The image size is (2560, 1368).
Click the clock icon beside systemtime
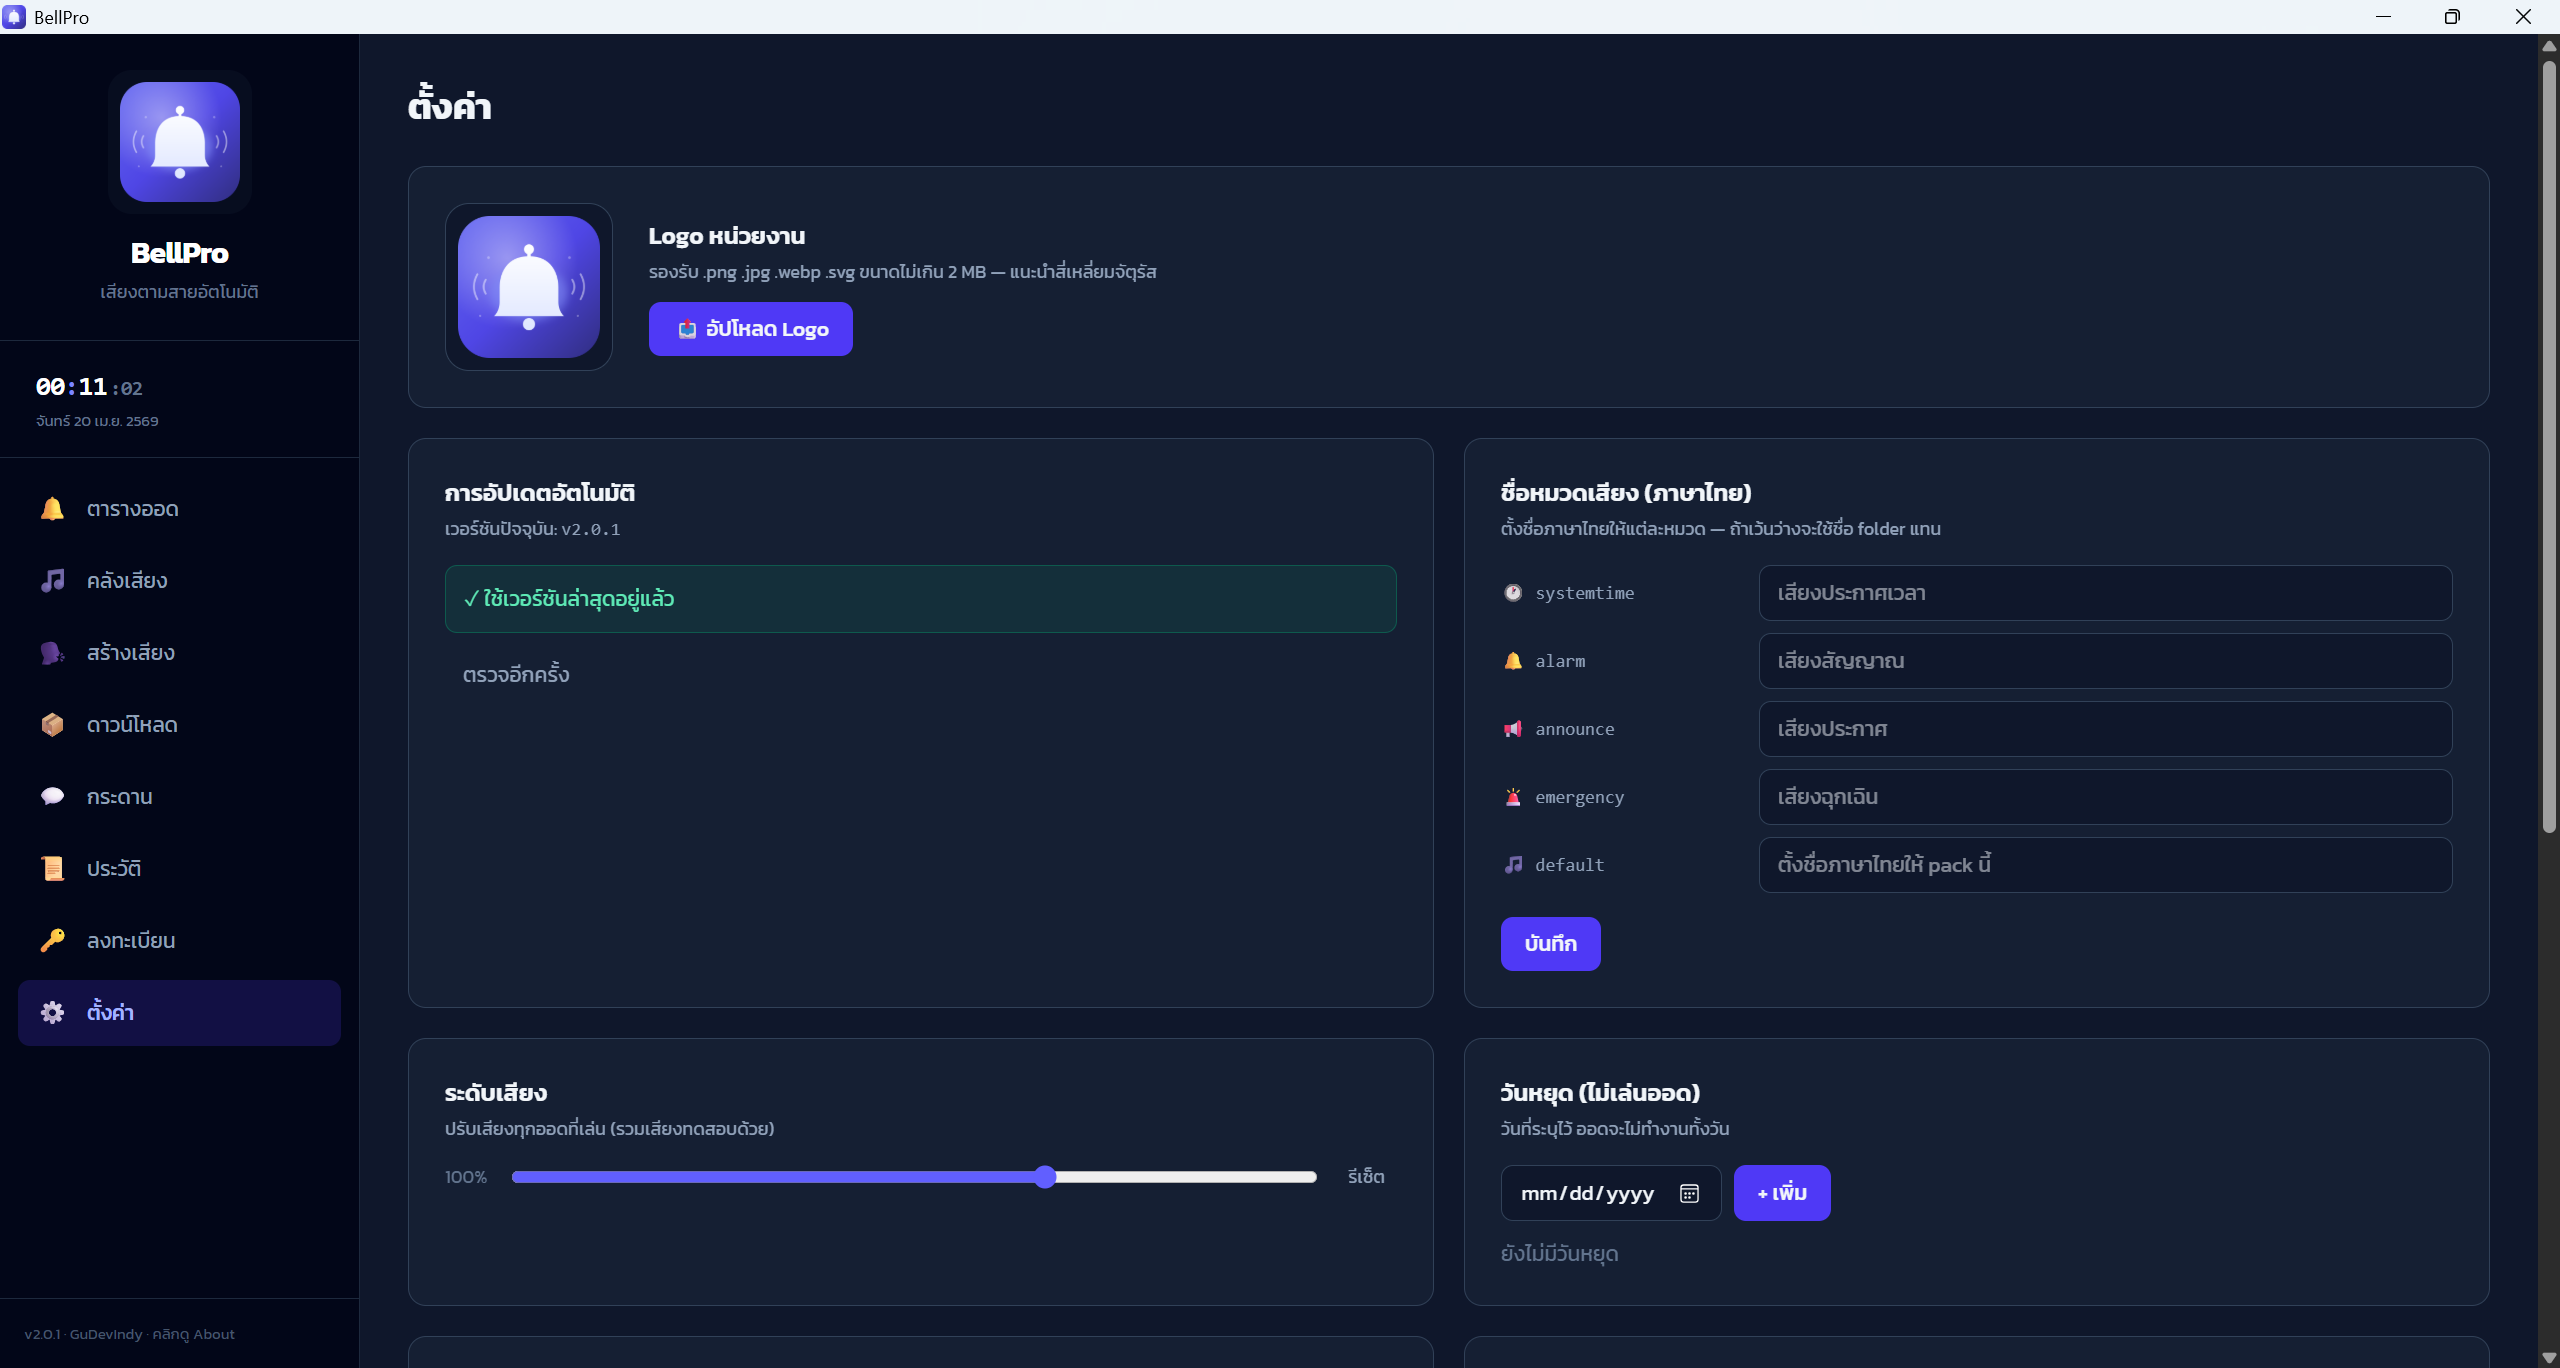click(1513, 593)
